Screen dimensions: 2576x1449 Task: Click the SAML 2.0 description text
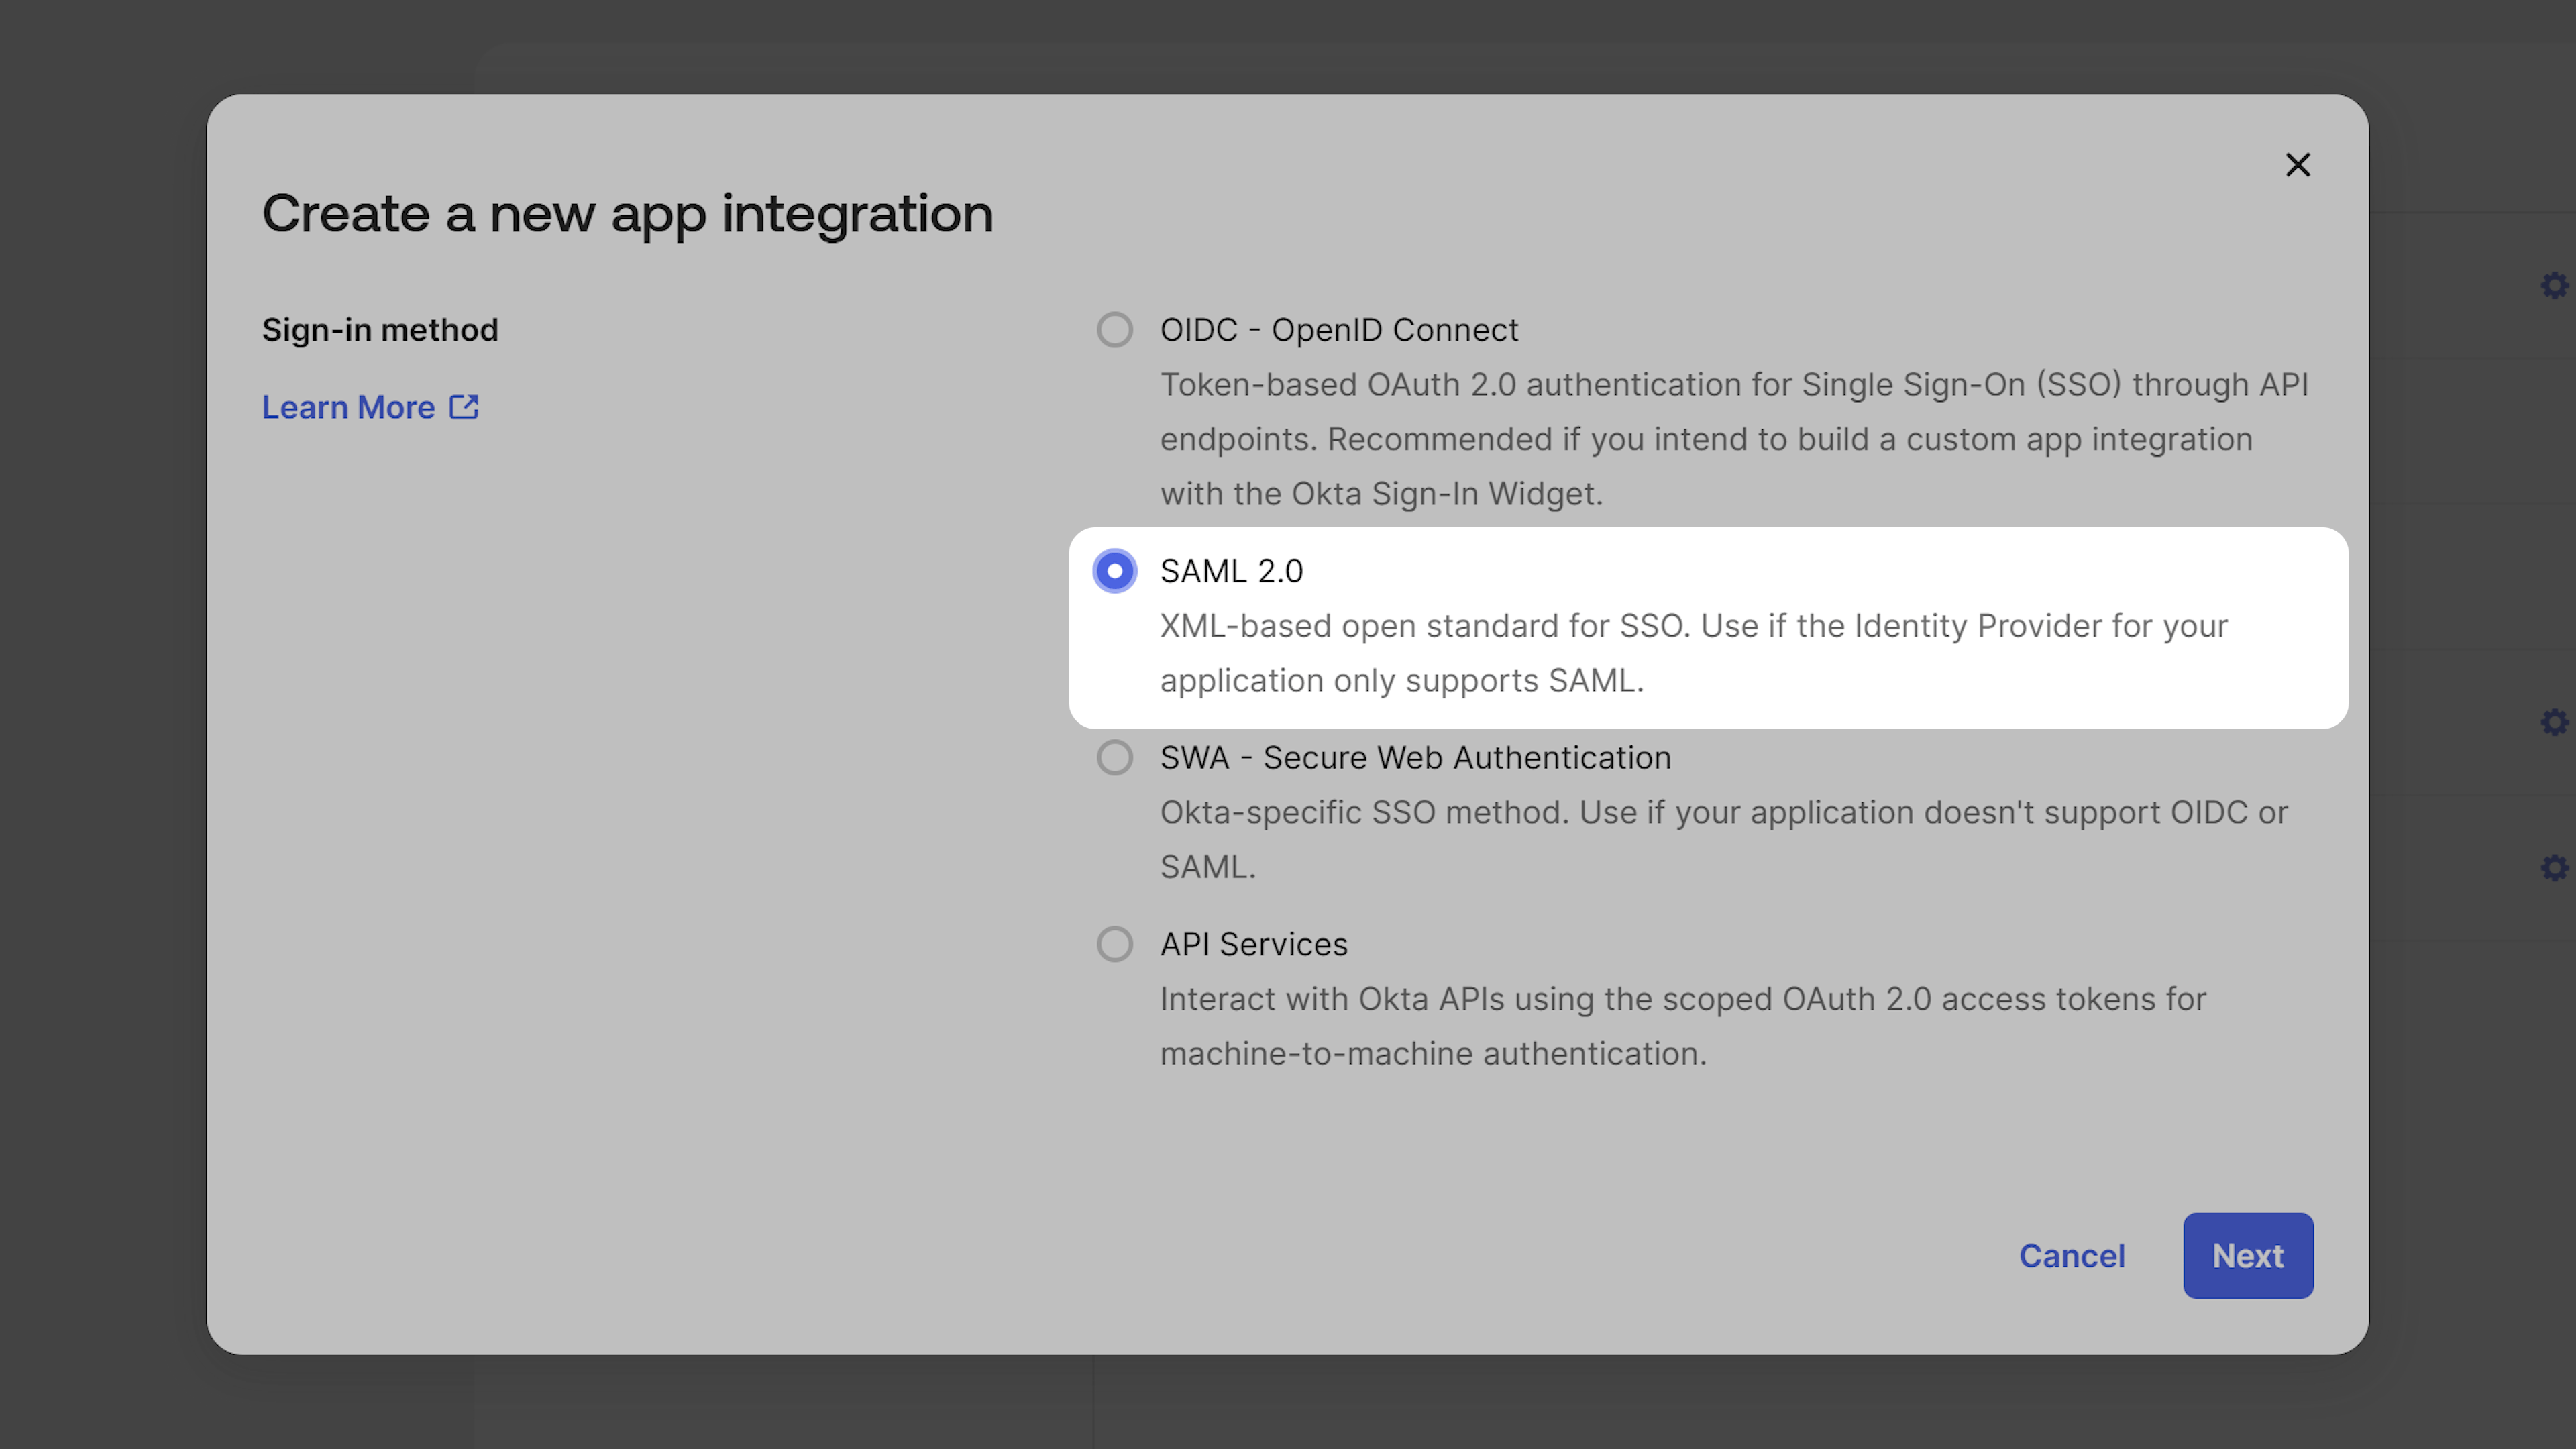[x=1694, y=653]
